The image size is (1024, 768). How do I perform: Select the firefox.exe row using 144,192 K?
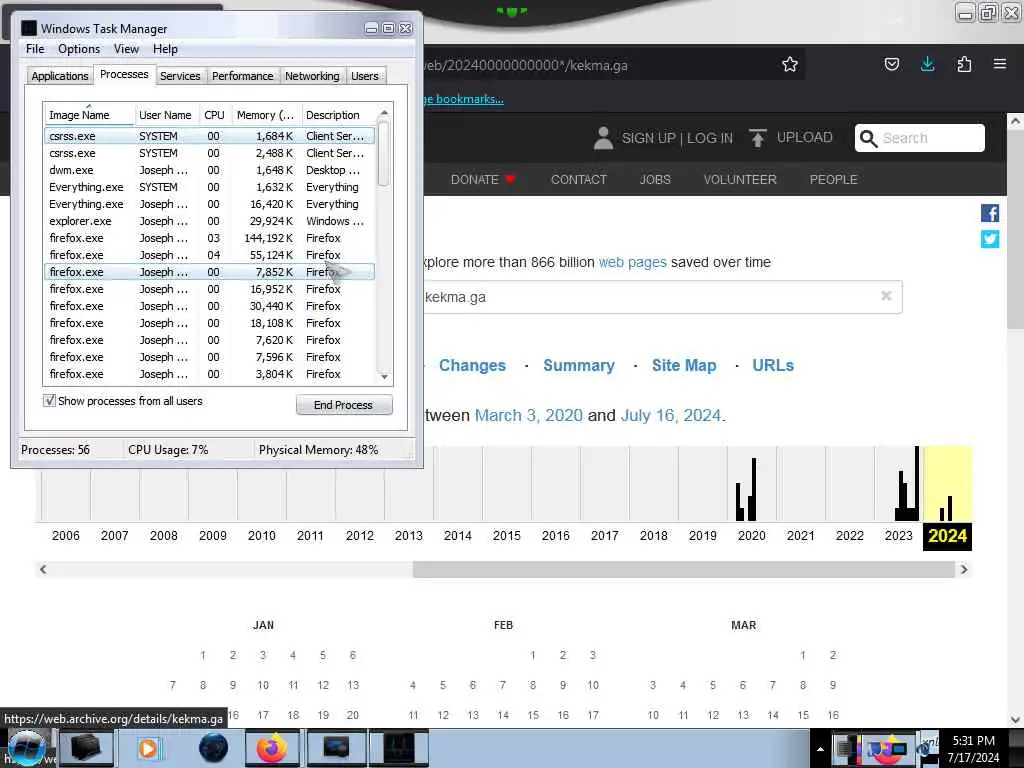coord(209,238)
